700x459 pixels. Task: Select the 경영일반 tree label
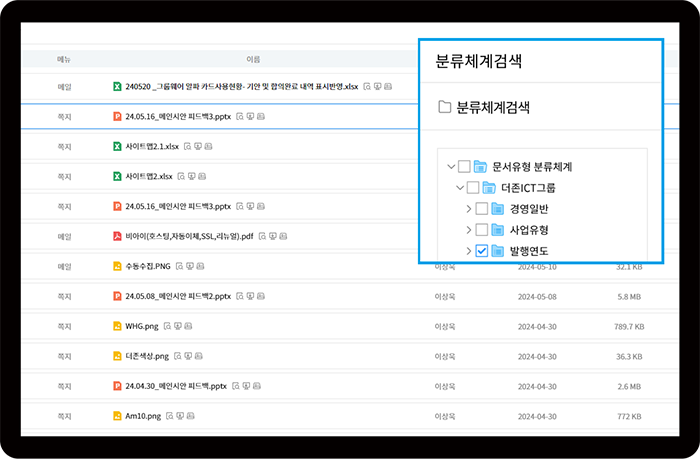pos(529,209)
